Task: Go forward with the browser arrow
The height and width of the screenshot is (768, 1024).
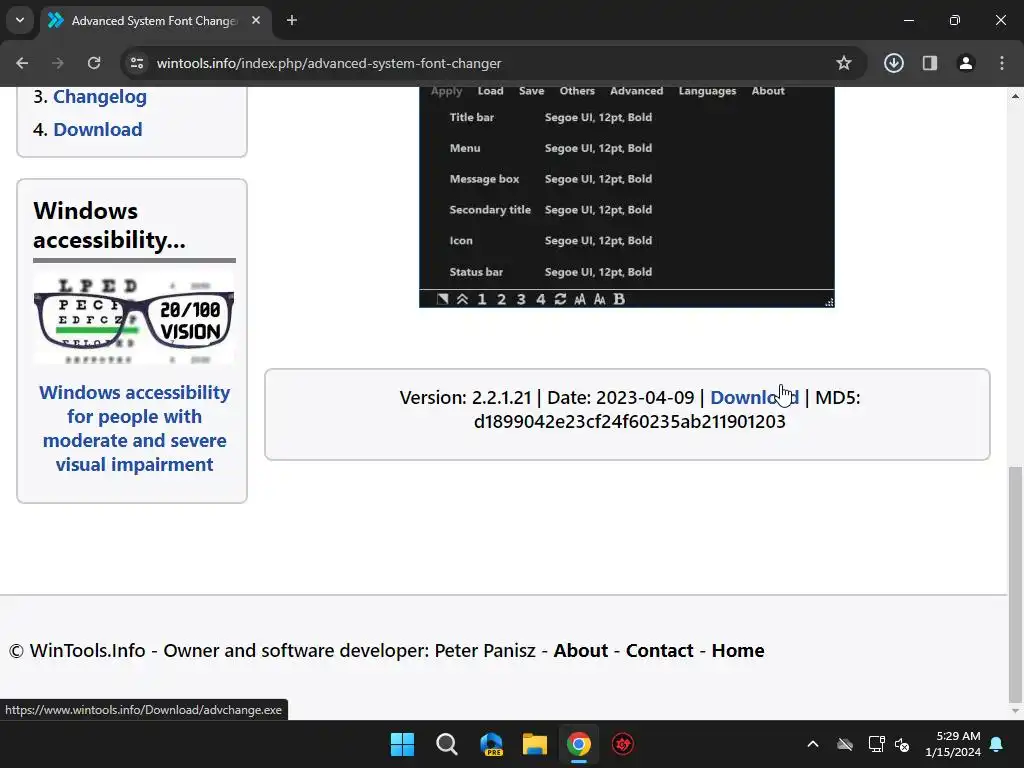Action: click(58, 63)
